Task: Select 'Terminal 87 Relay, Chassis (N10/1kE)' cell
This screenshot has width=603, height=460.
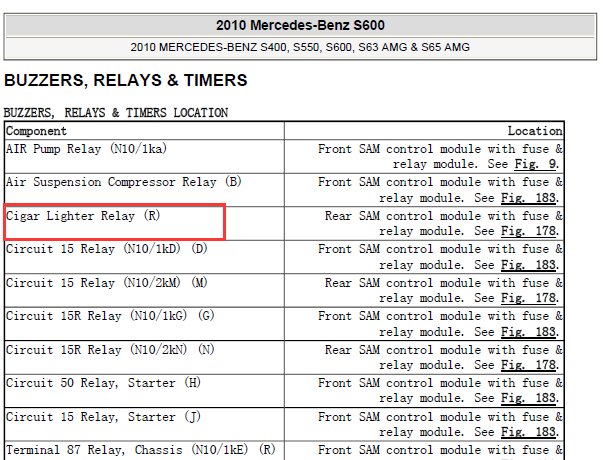Action: [x=145, y=451]
